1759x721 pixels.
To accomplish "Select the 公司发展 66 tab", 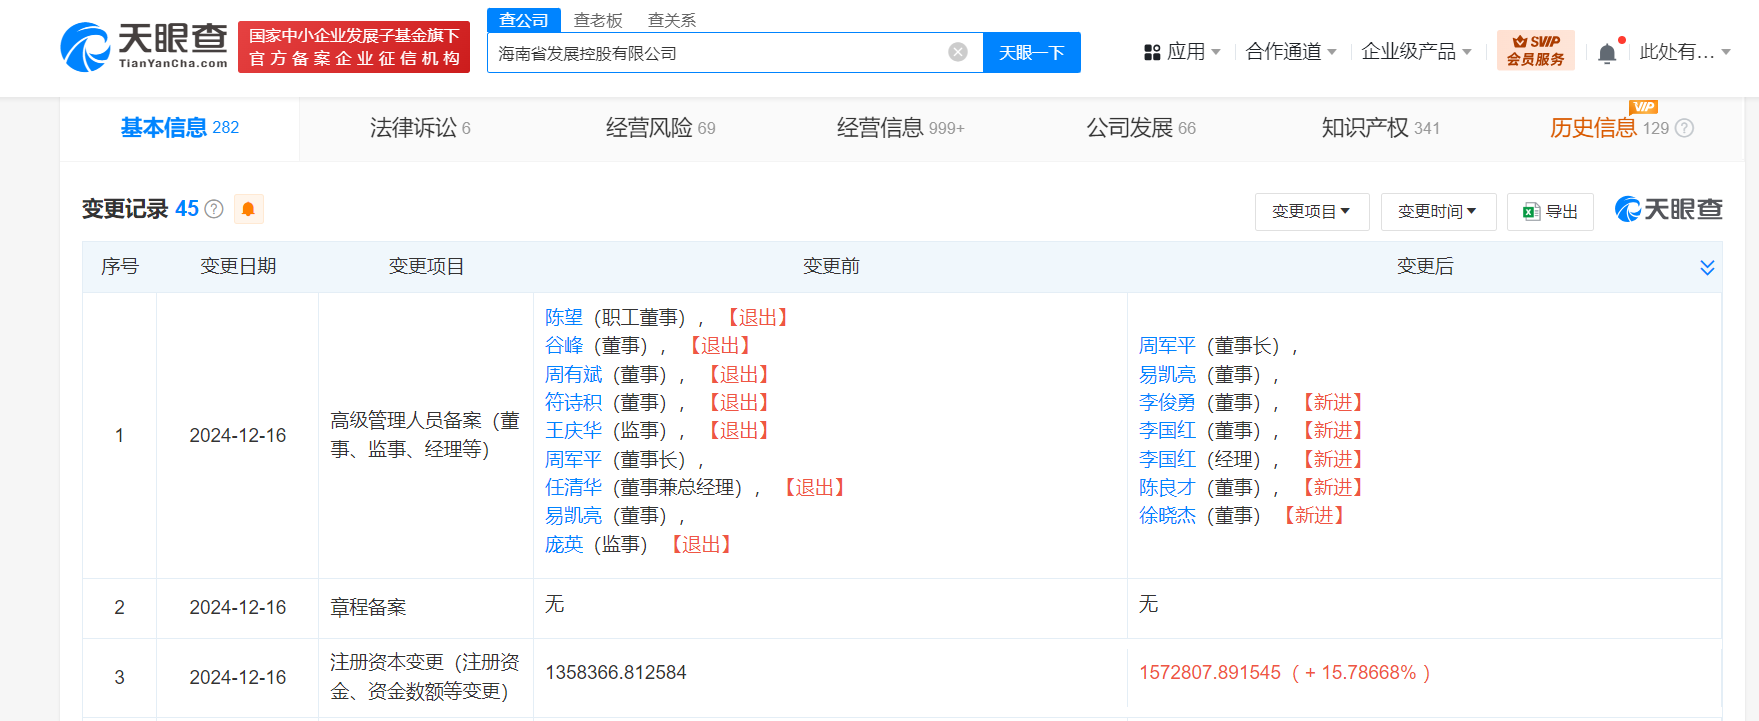I will pos(1141,128).
